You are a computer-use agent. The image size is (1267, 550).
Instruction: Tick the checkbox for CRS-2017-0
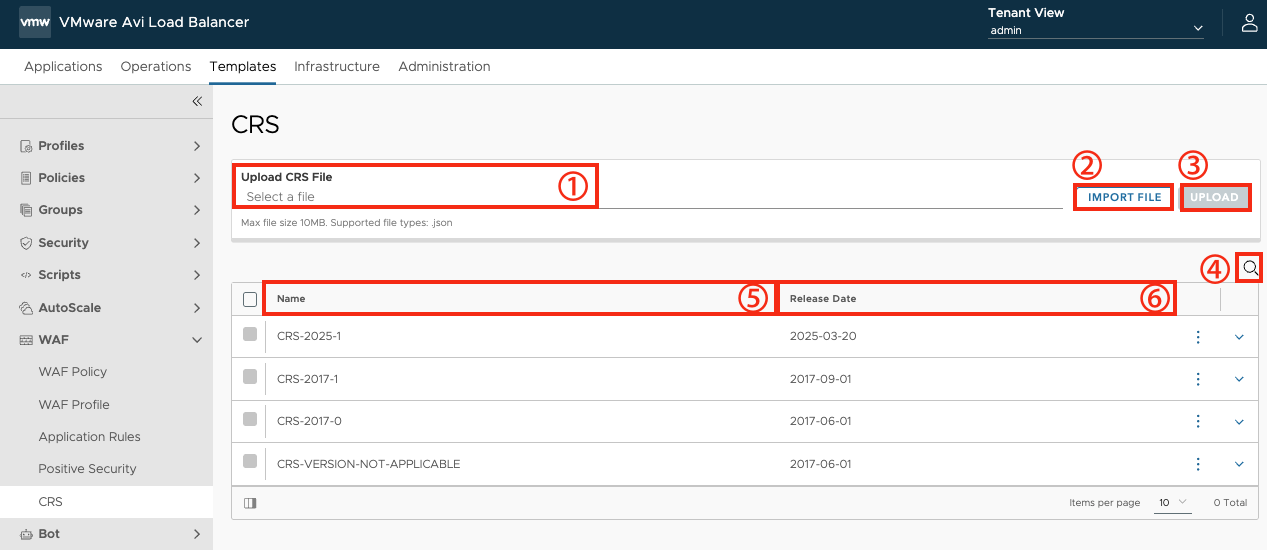coord(250,419)
